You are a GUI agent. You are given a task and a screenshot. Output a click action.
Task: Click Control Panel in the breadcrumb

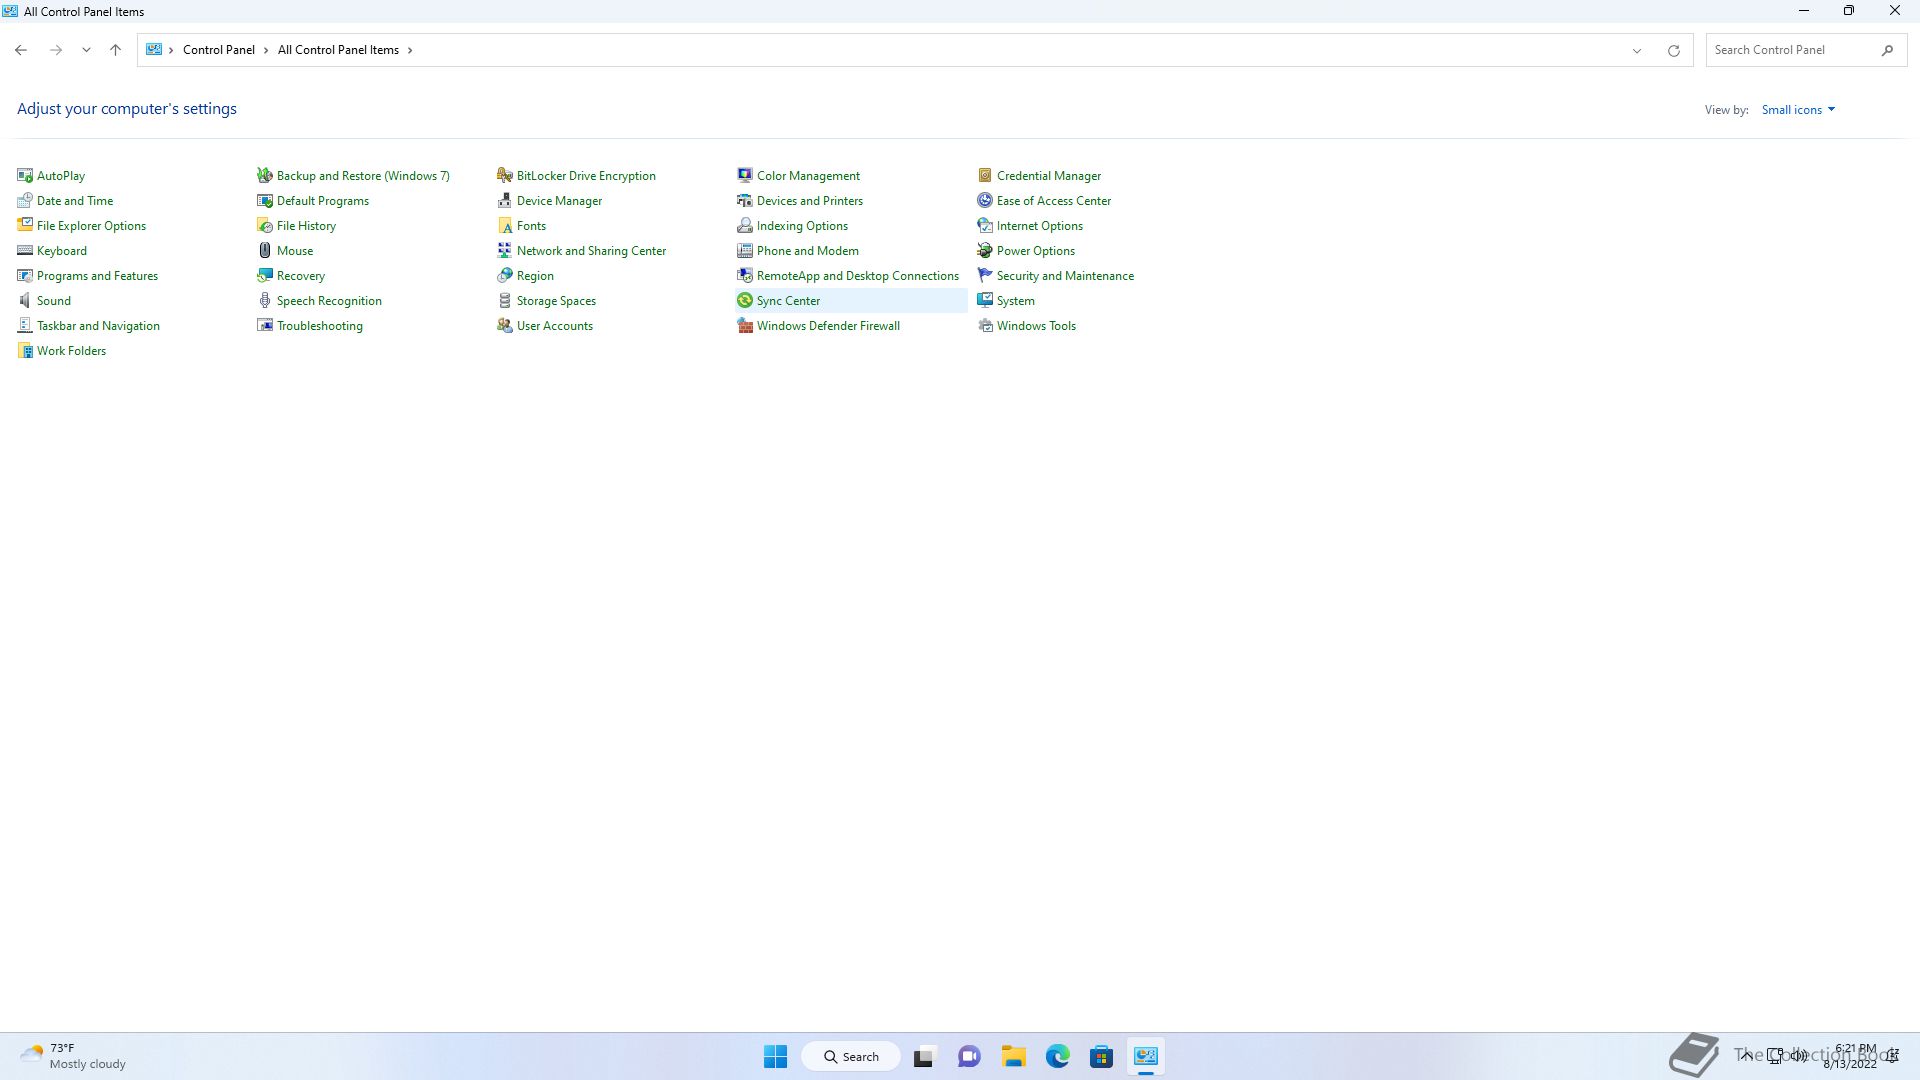click(219, 50)
